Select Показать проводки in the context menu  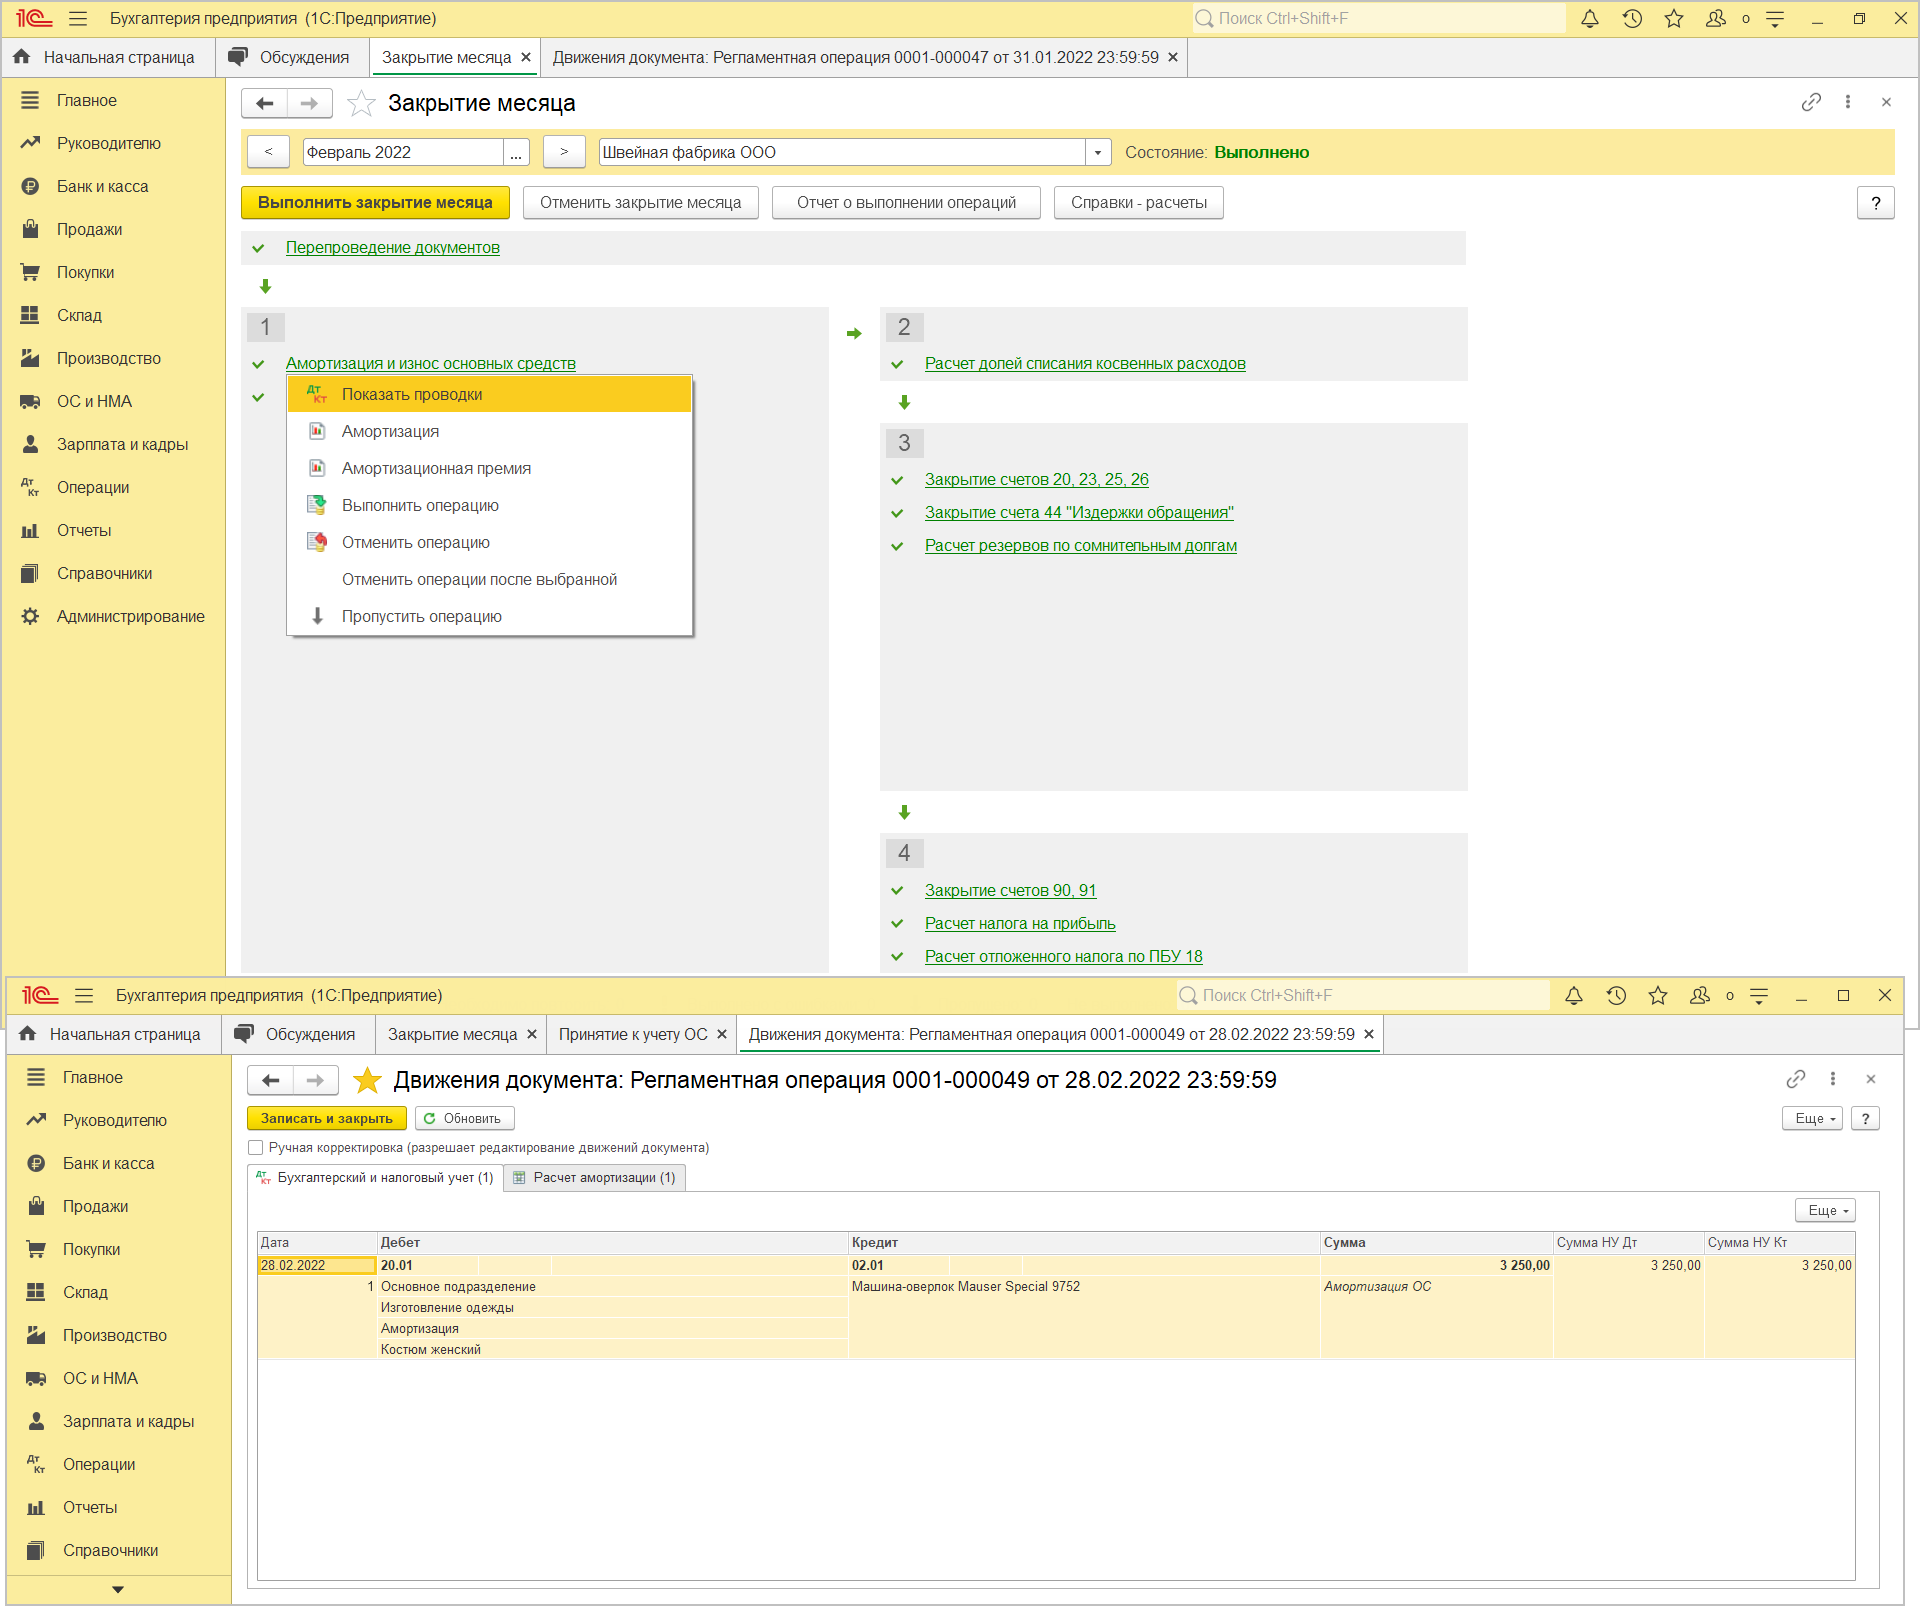489,395
